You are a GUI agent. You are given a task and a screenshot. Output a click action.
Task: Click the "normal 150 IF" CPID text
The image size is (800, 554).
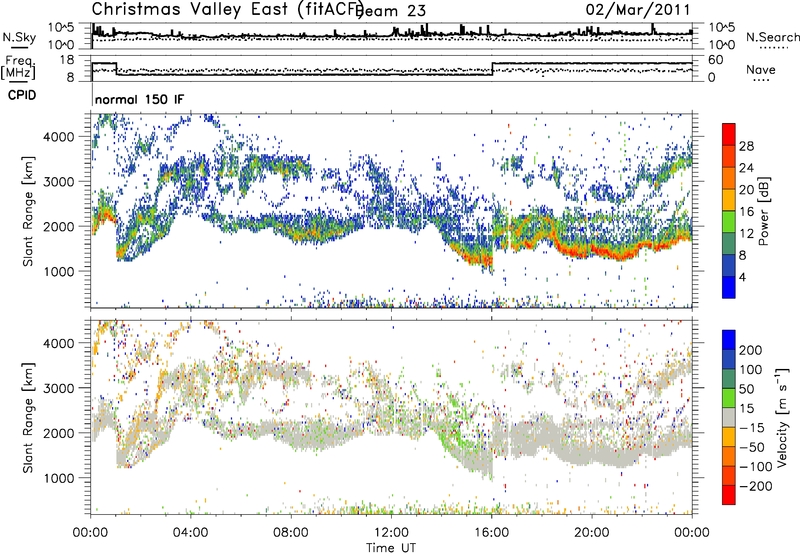point(139,99)
